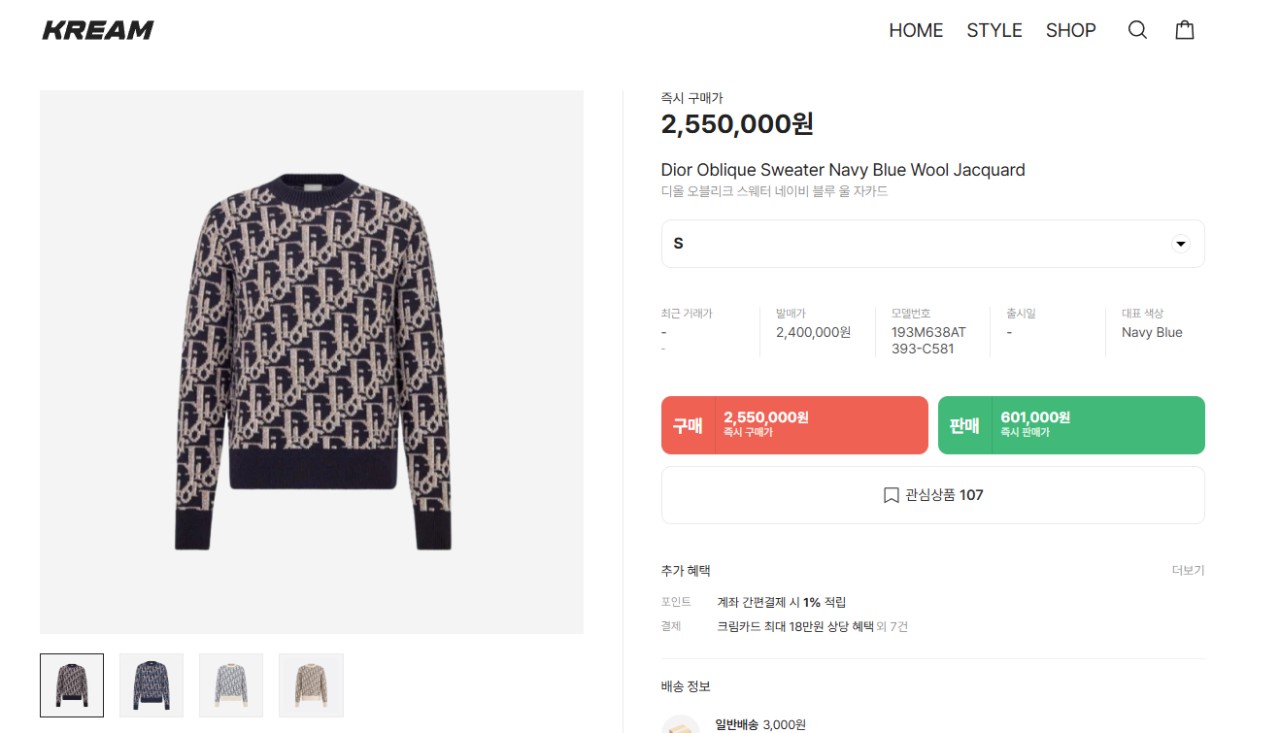This screenshot has width=1280, height=733.
Task: Open the shopping bag icon
Action: coord(1185,30)
